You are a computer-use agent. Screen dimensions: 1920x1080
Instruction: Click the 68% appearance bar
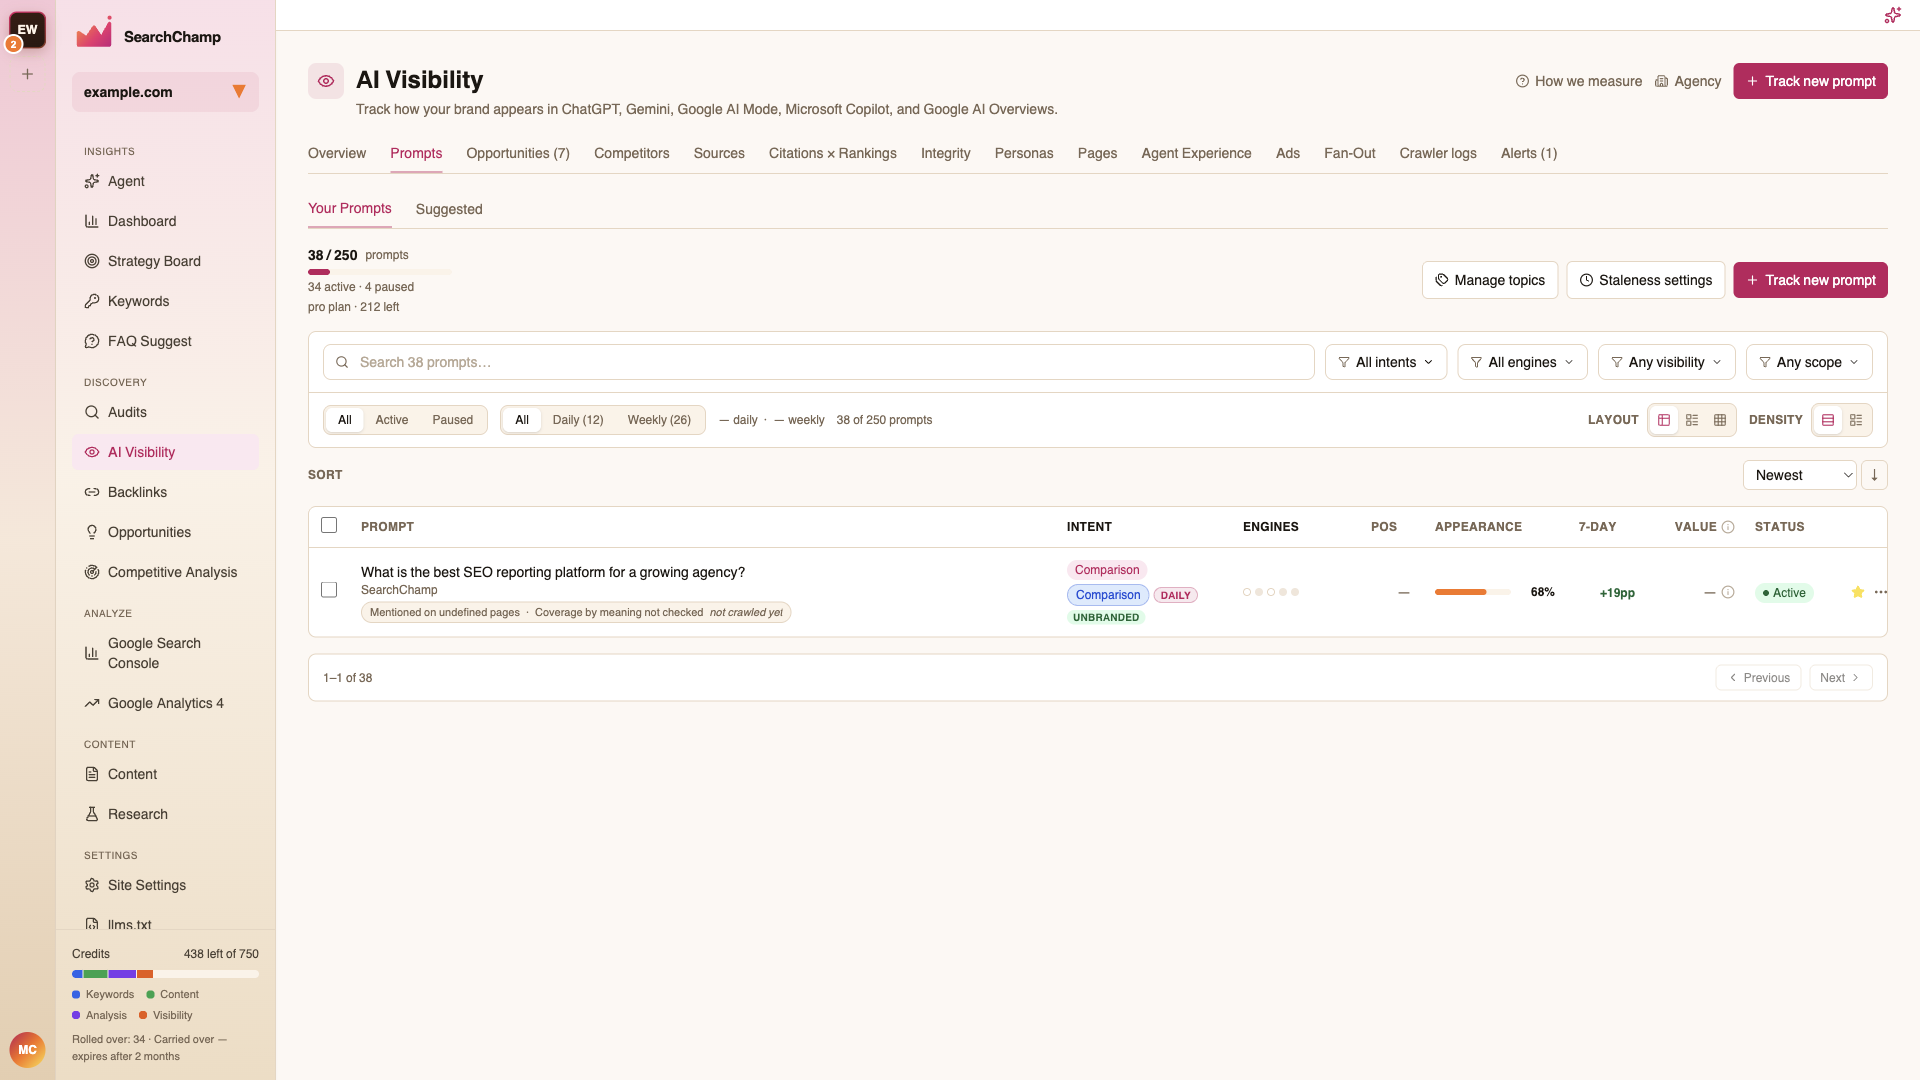click(x=1473, y=592)
